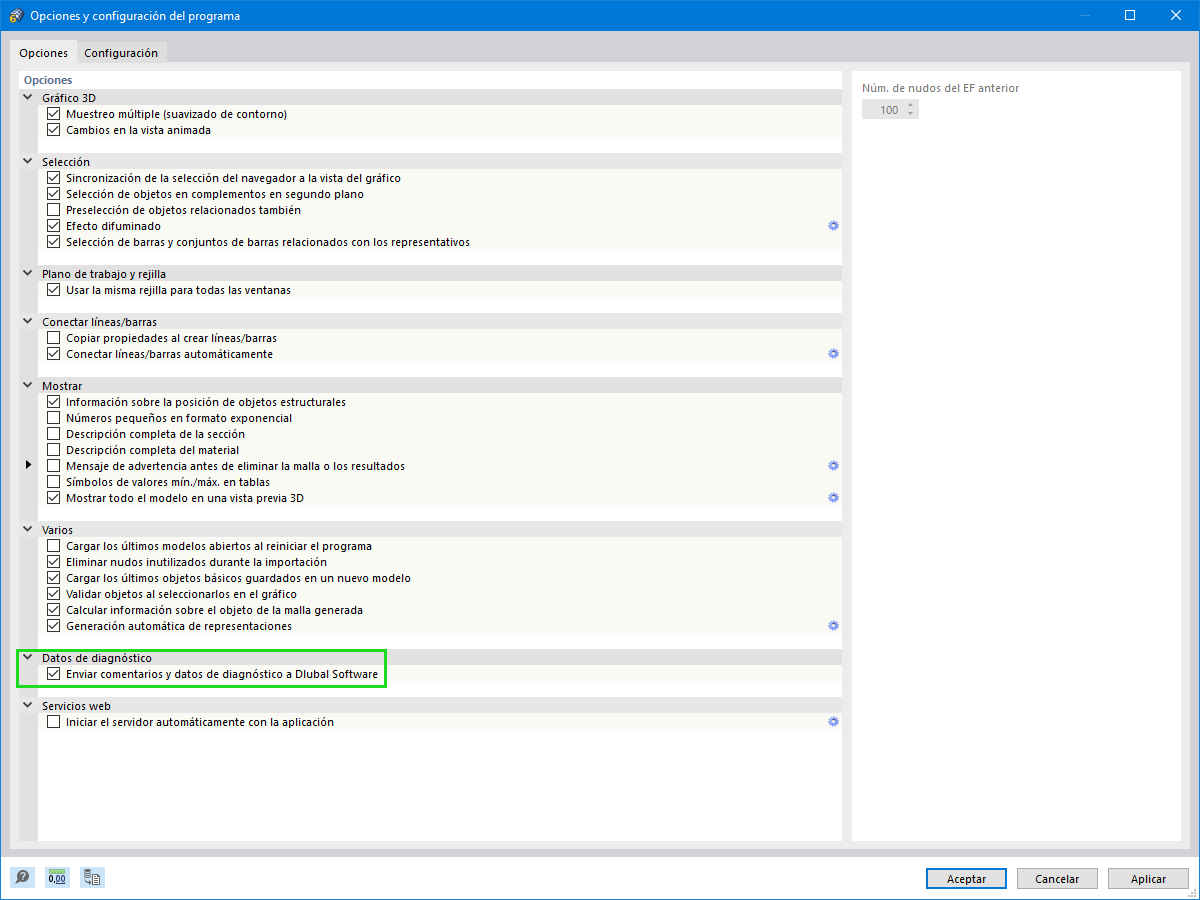Collapse the Varios section

point(28,530)
